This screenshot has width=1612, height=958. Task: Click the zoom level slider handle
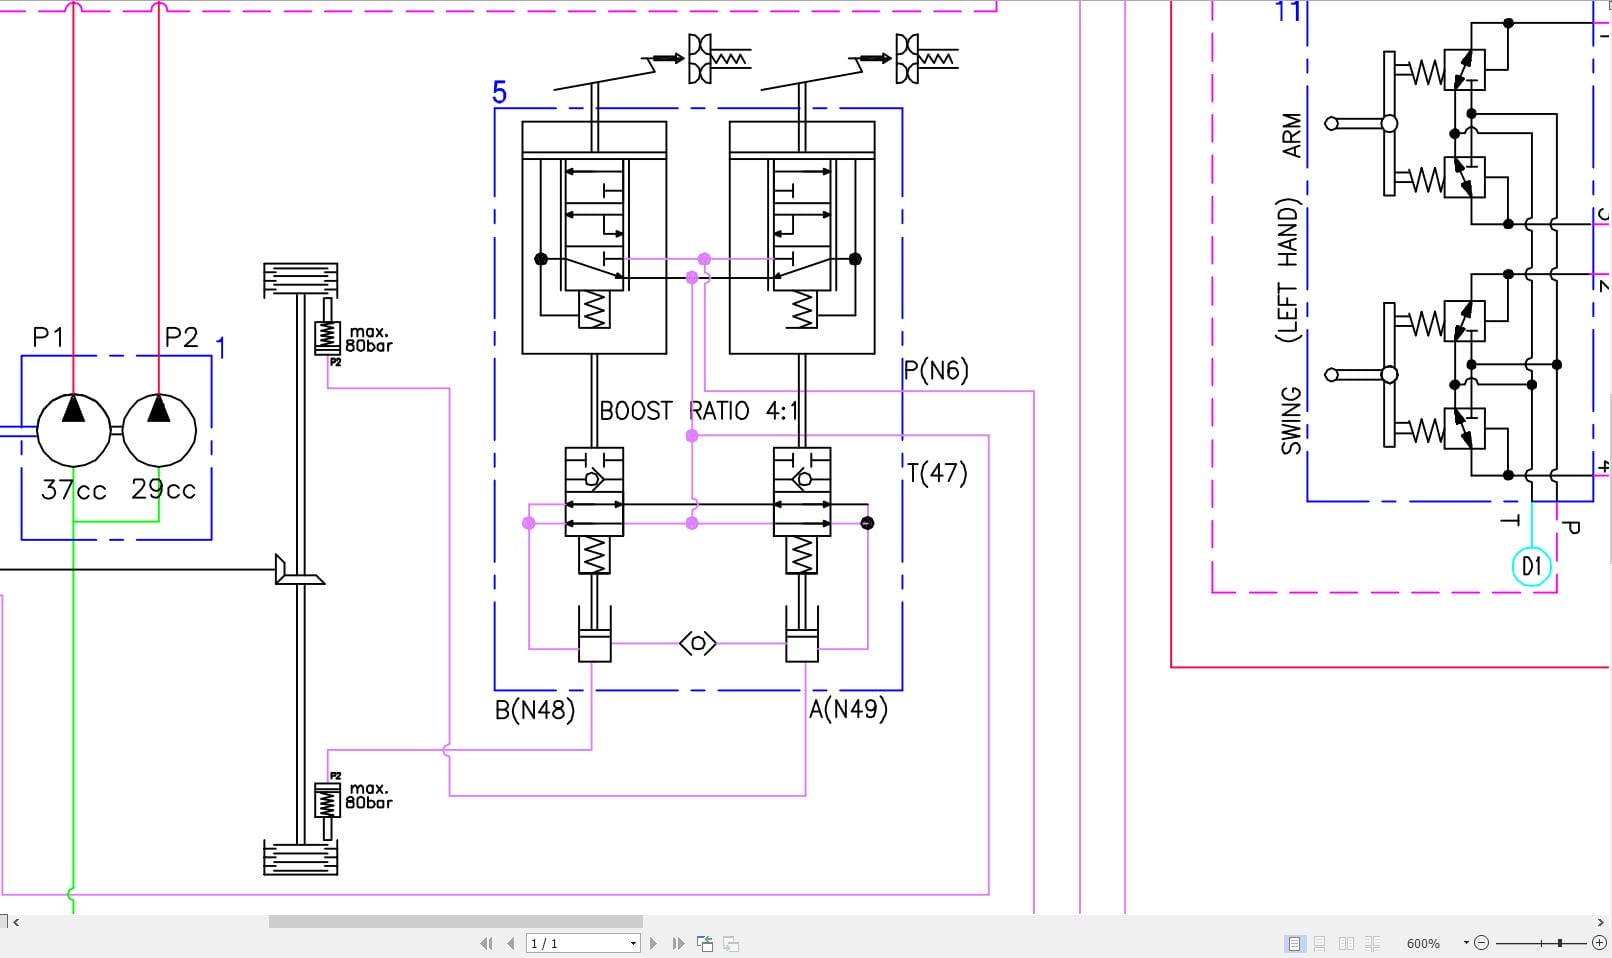coord(1560,942)
